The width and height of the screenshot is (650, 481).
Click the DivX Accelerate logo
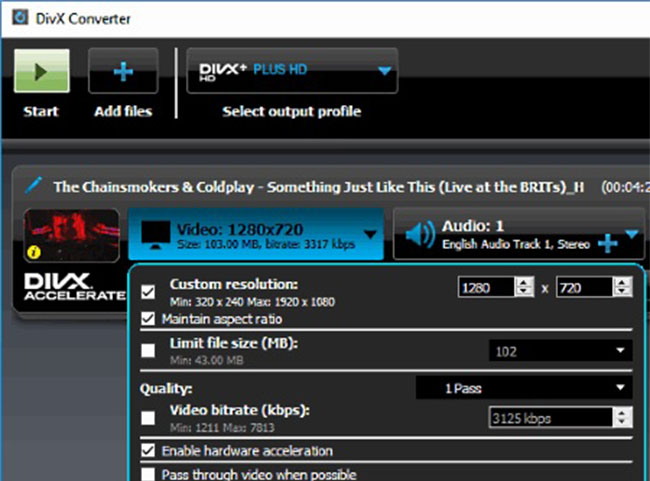74,287
